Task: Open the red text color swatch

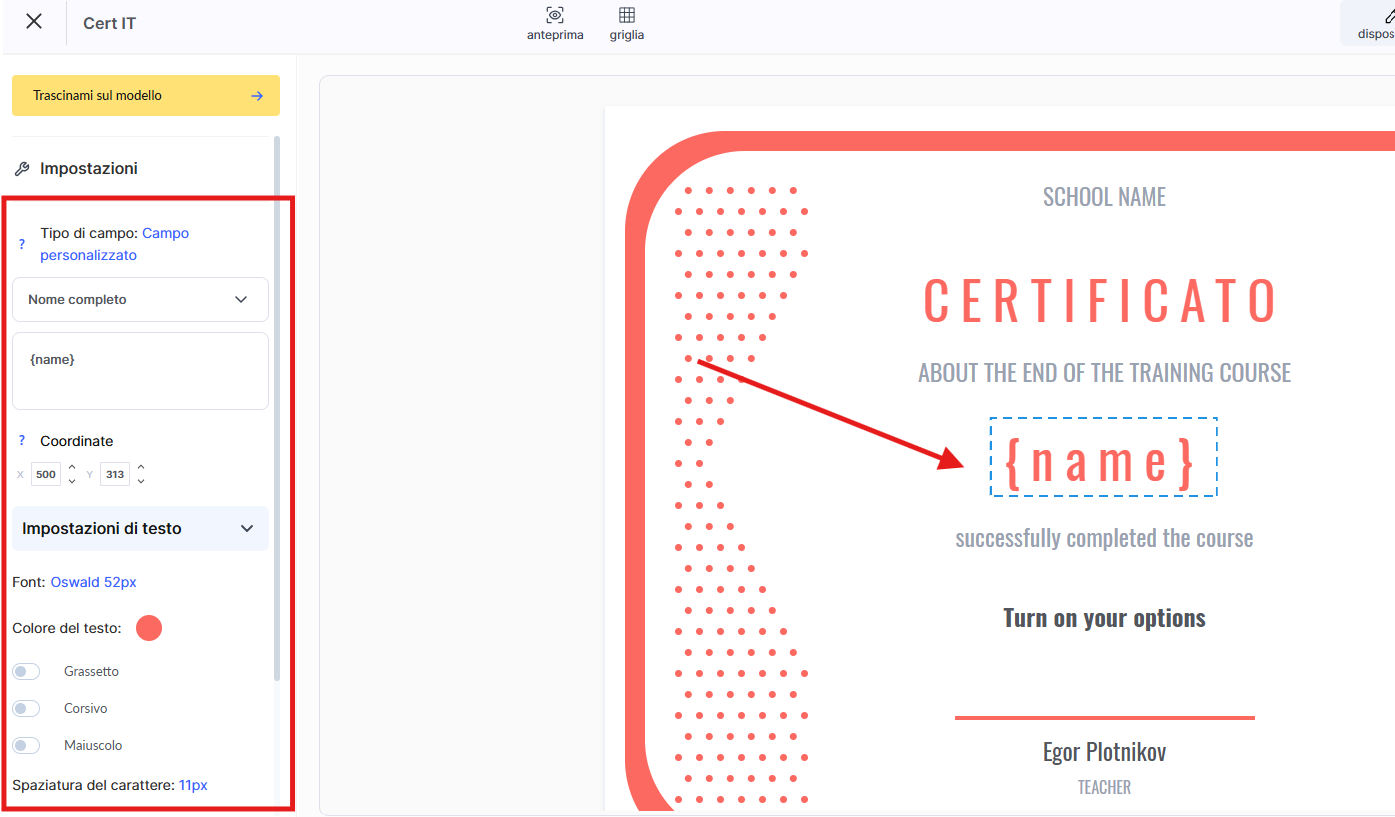Action: [x=149, y=628]
